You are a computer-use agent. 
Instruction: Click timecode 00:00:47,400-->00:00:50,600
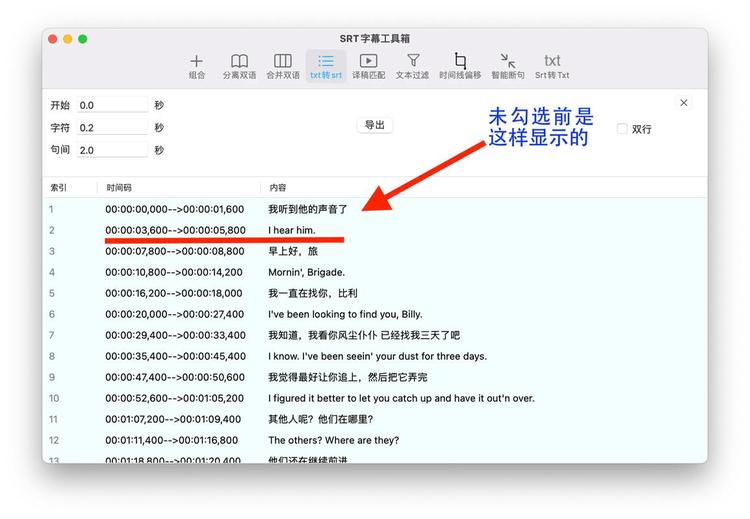[x=175, y=377]
